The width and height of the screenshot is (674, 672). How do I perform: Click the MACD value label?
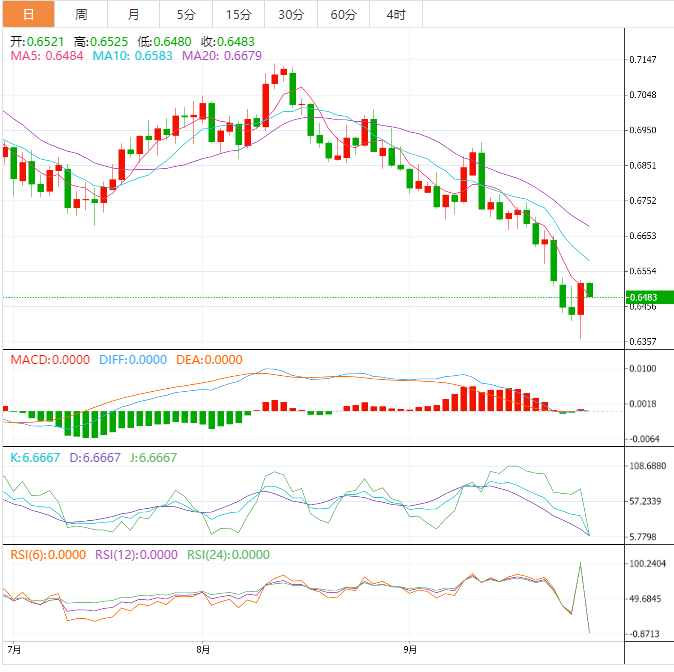point(50,359)
